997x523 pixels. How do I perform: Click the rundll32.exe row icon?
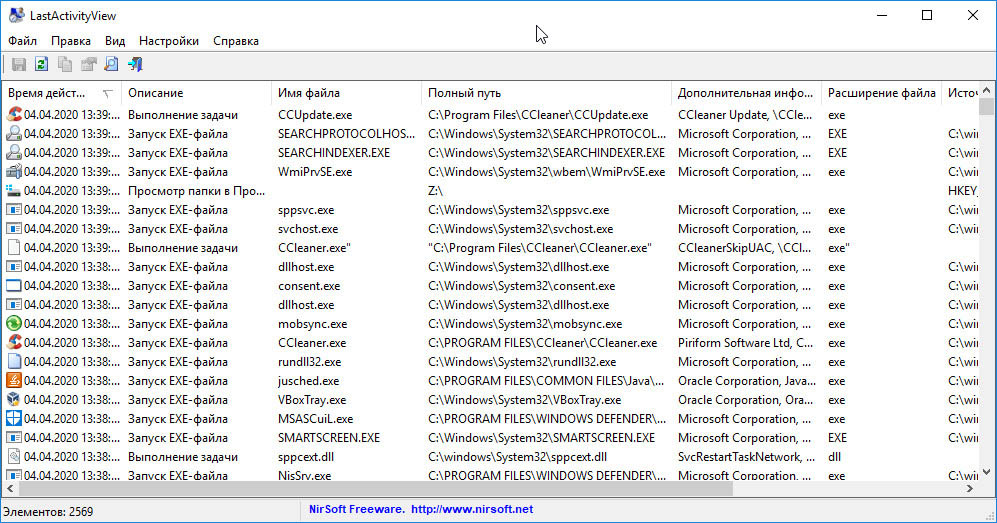click(x=14, y=362)
